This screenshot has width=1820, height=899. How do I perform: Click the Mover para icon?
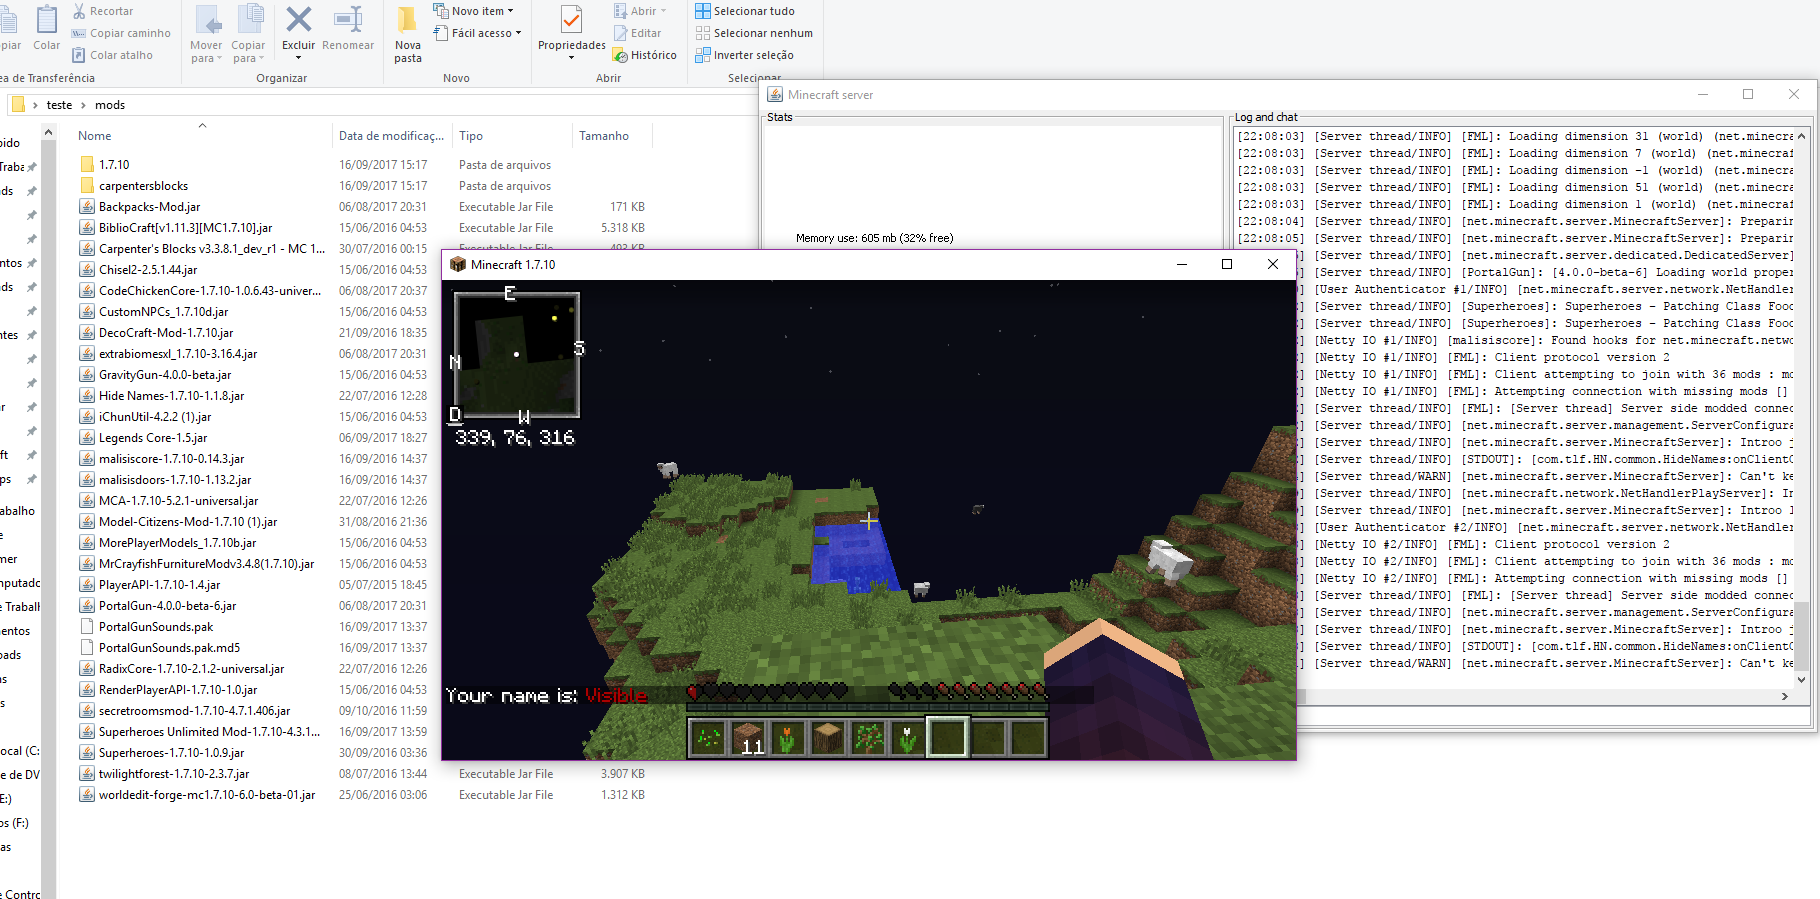click(208, 20)
